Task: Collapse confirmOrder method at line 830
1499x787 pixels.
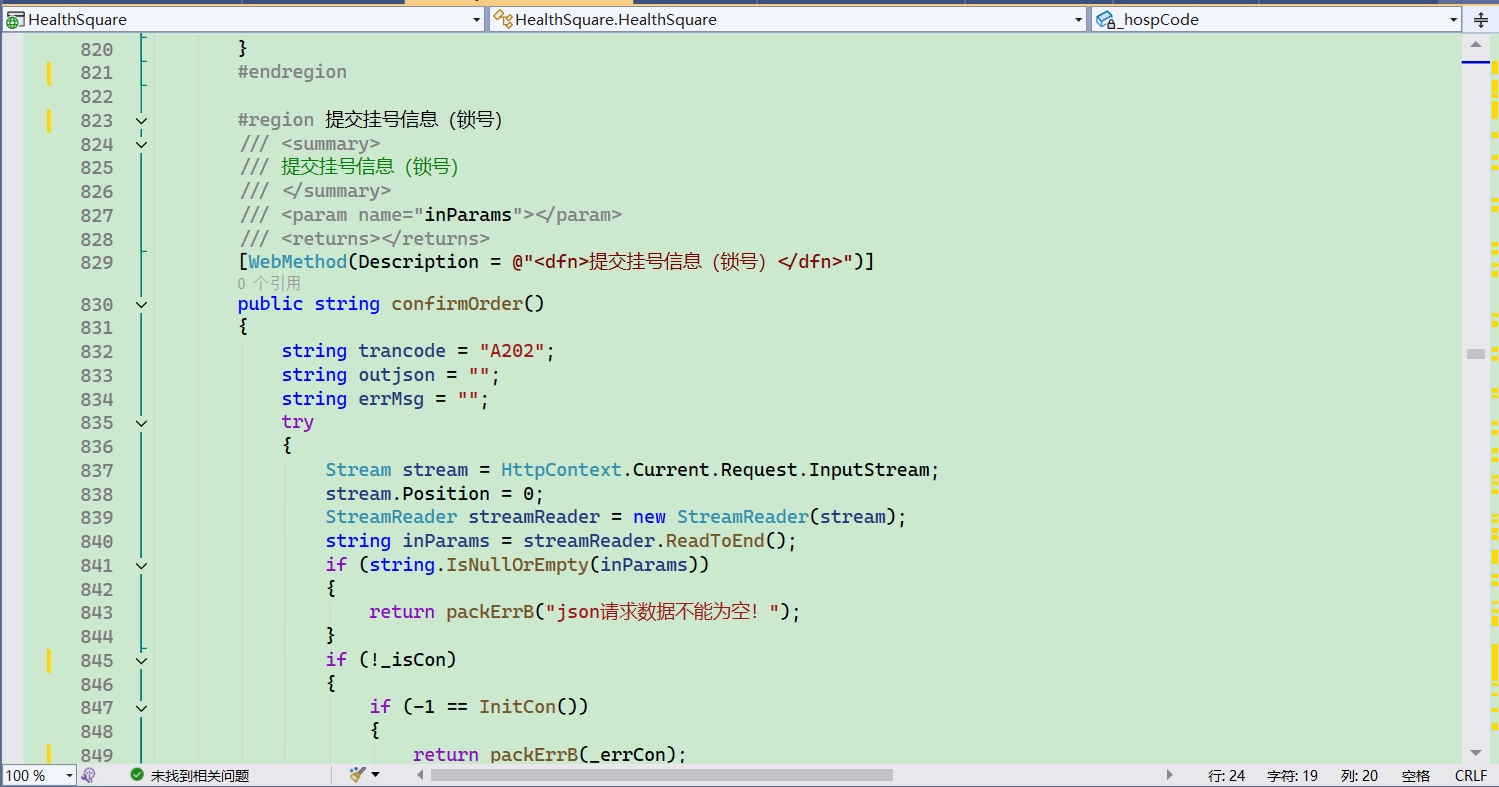Action: click(141, 304)
